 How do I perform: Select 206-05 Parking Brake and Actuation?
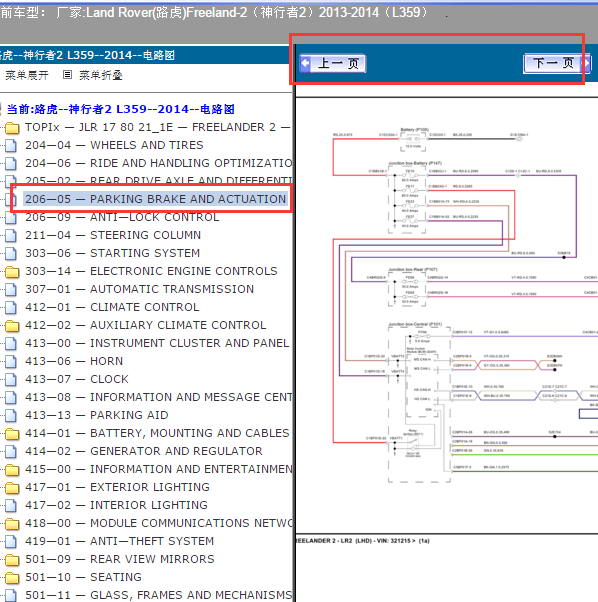155,199
